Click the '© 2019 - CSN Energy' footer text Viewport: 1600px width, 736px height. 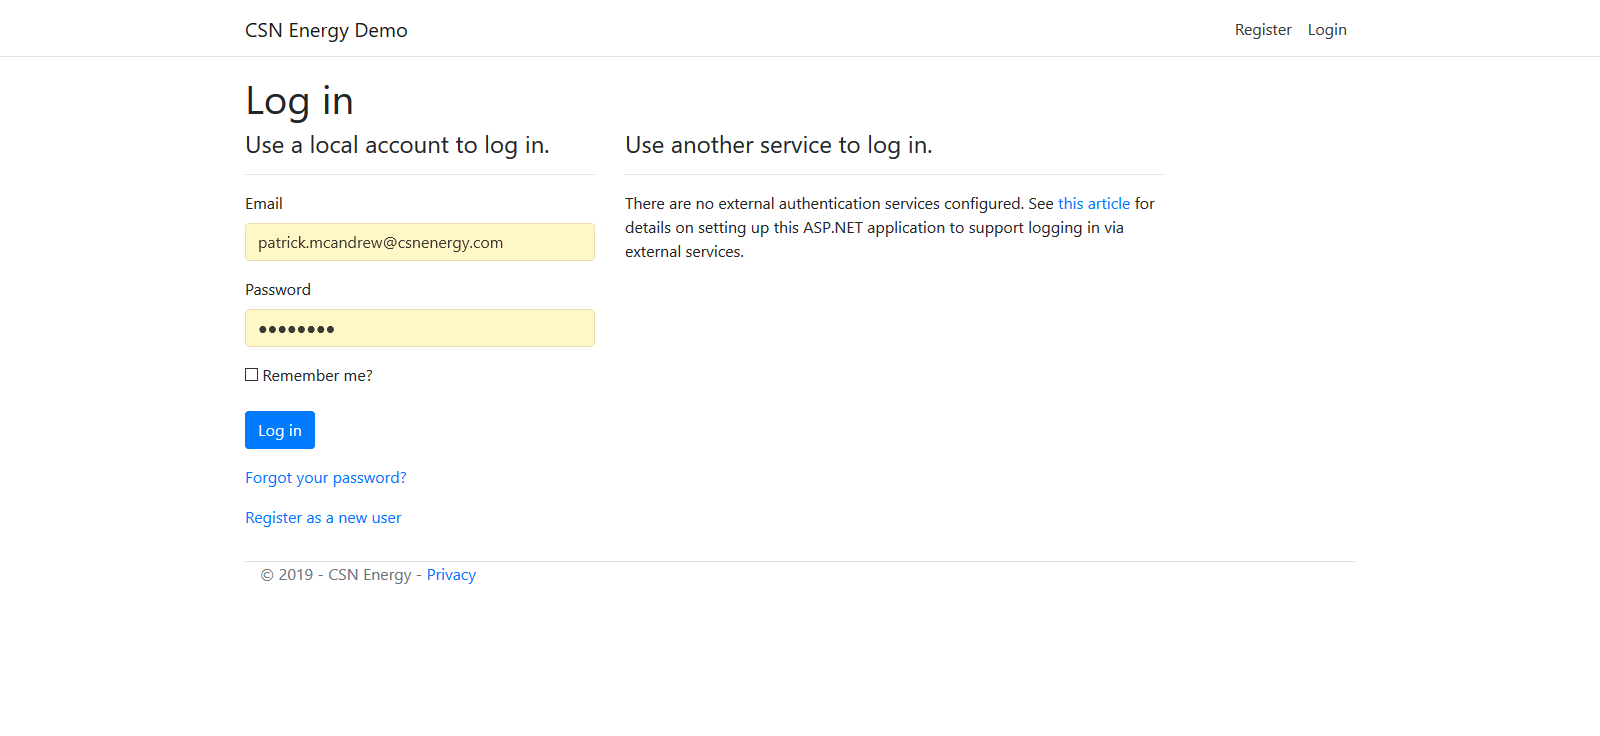[x=335, y=575]
